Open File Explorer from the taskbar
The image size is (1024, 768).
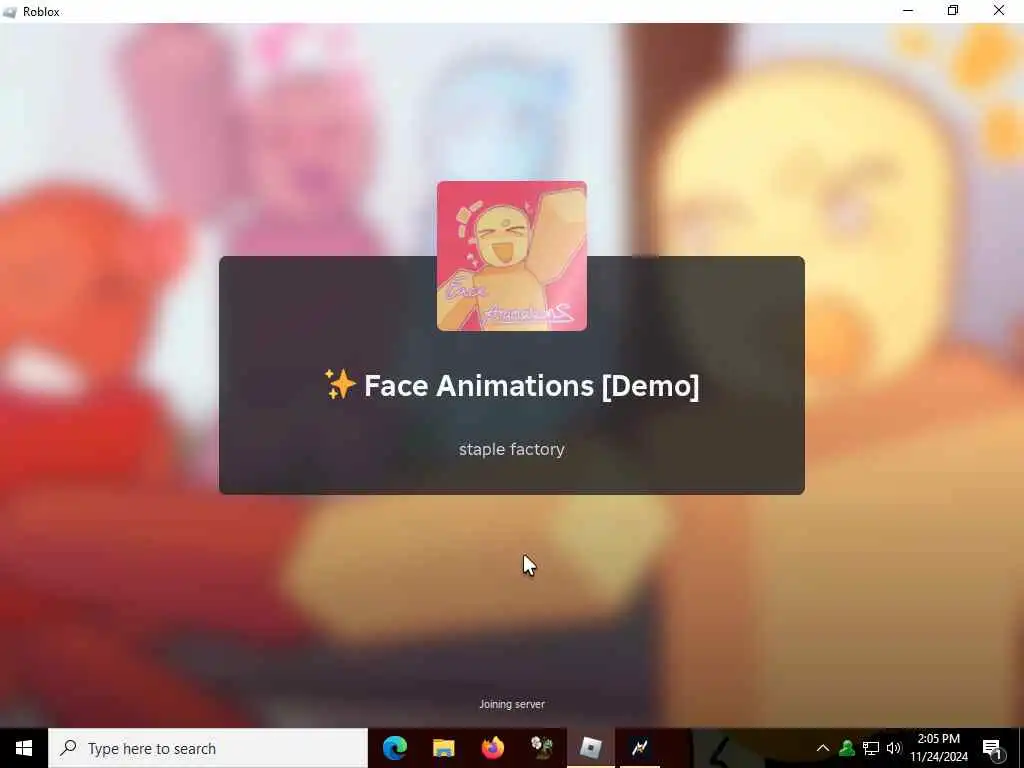pos(443,748)
